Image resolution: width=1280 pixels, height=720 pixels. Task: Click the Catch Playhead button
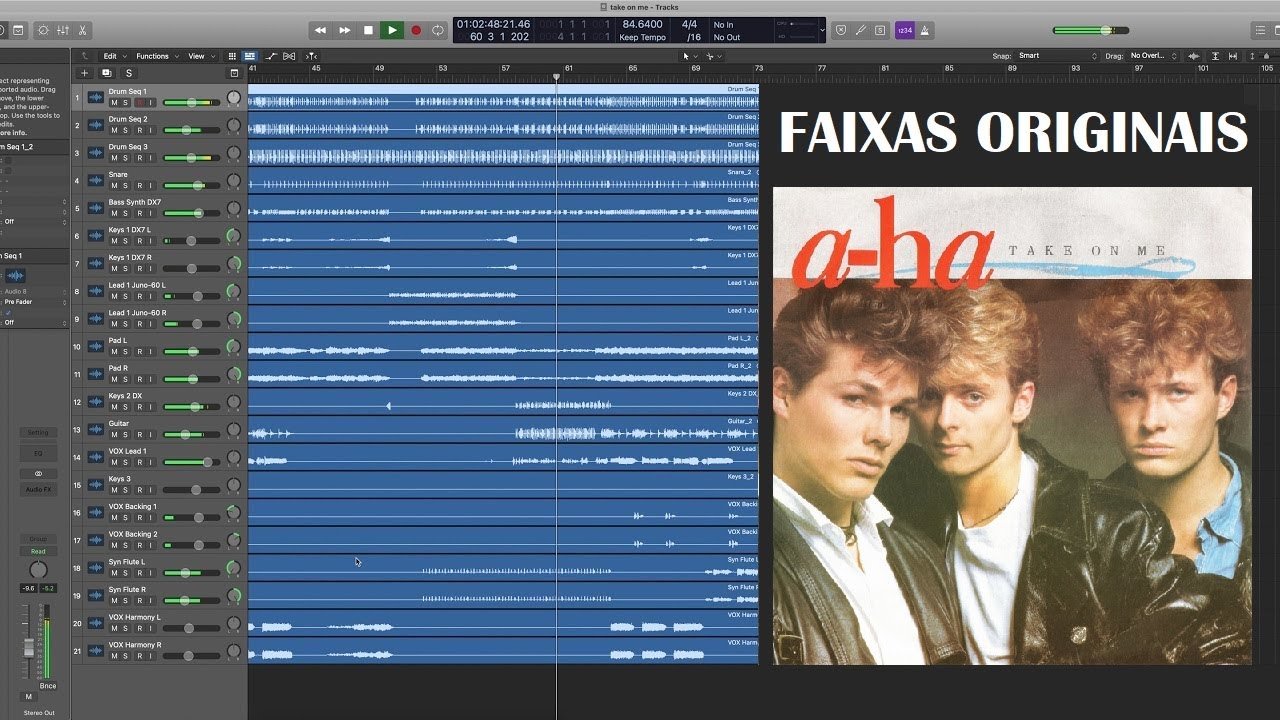point(311,56)
